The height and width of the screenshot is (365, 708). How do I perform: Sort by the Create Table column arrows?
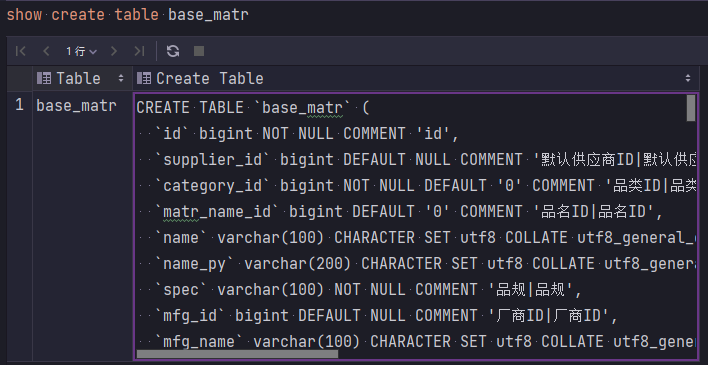(688, 78)
